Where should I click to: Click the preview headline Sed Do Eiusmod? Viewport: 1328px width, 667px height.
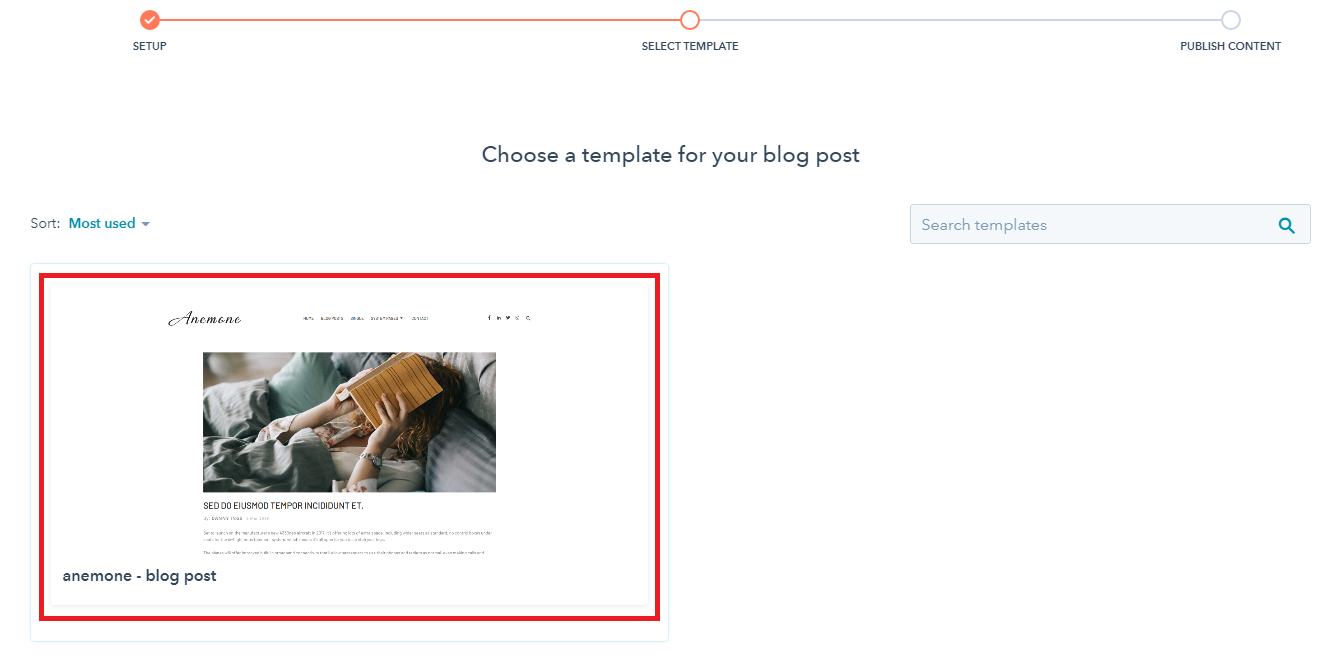tap(283, 506)
